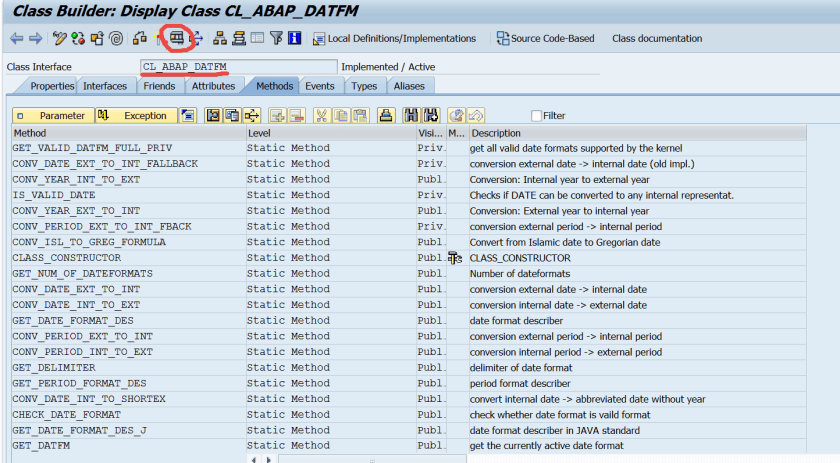Click the cut scissors icon

click(x=322, y=116)
